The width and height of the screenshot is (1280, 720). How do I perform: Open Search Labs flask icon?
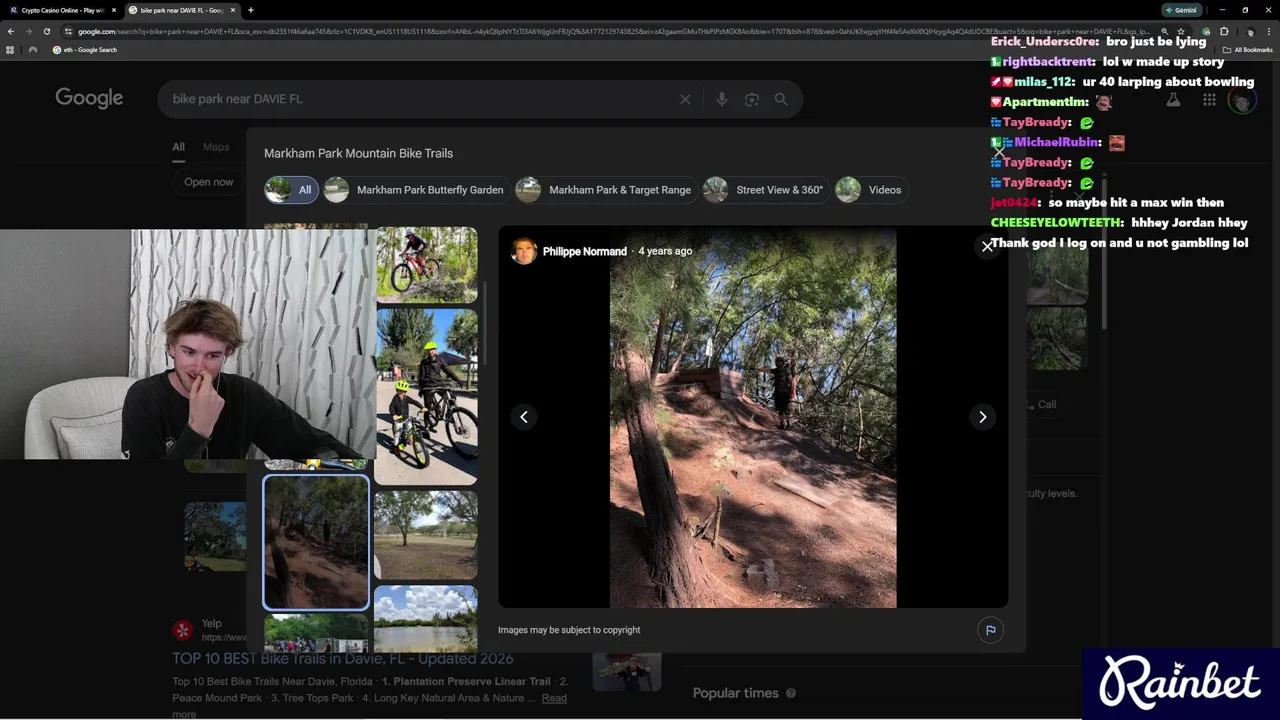click(1173, 99)
